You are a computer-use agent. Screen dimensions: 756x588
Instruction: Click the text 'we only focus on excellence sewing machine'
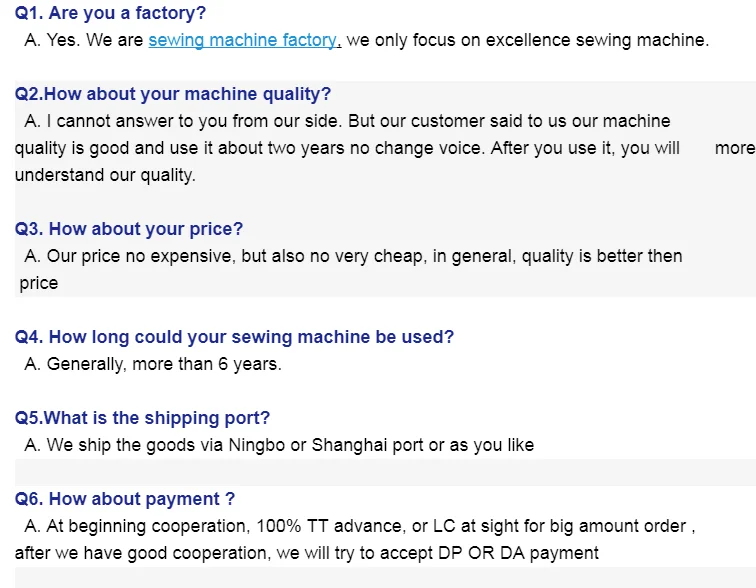tap(527, 41)
